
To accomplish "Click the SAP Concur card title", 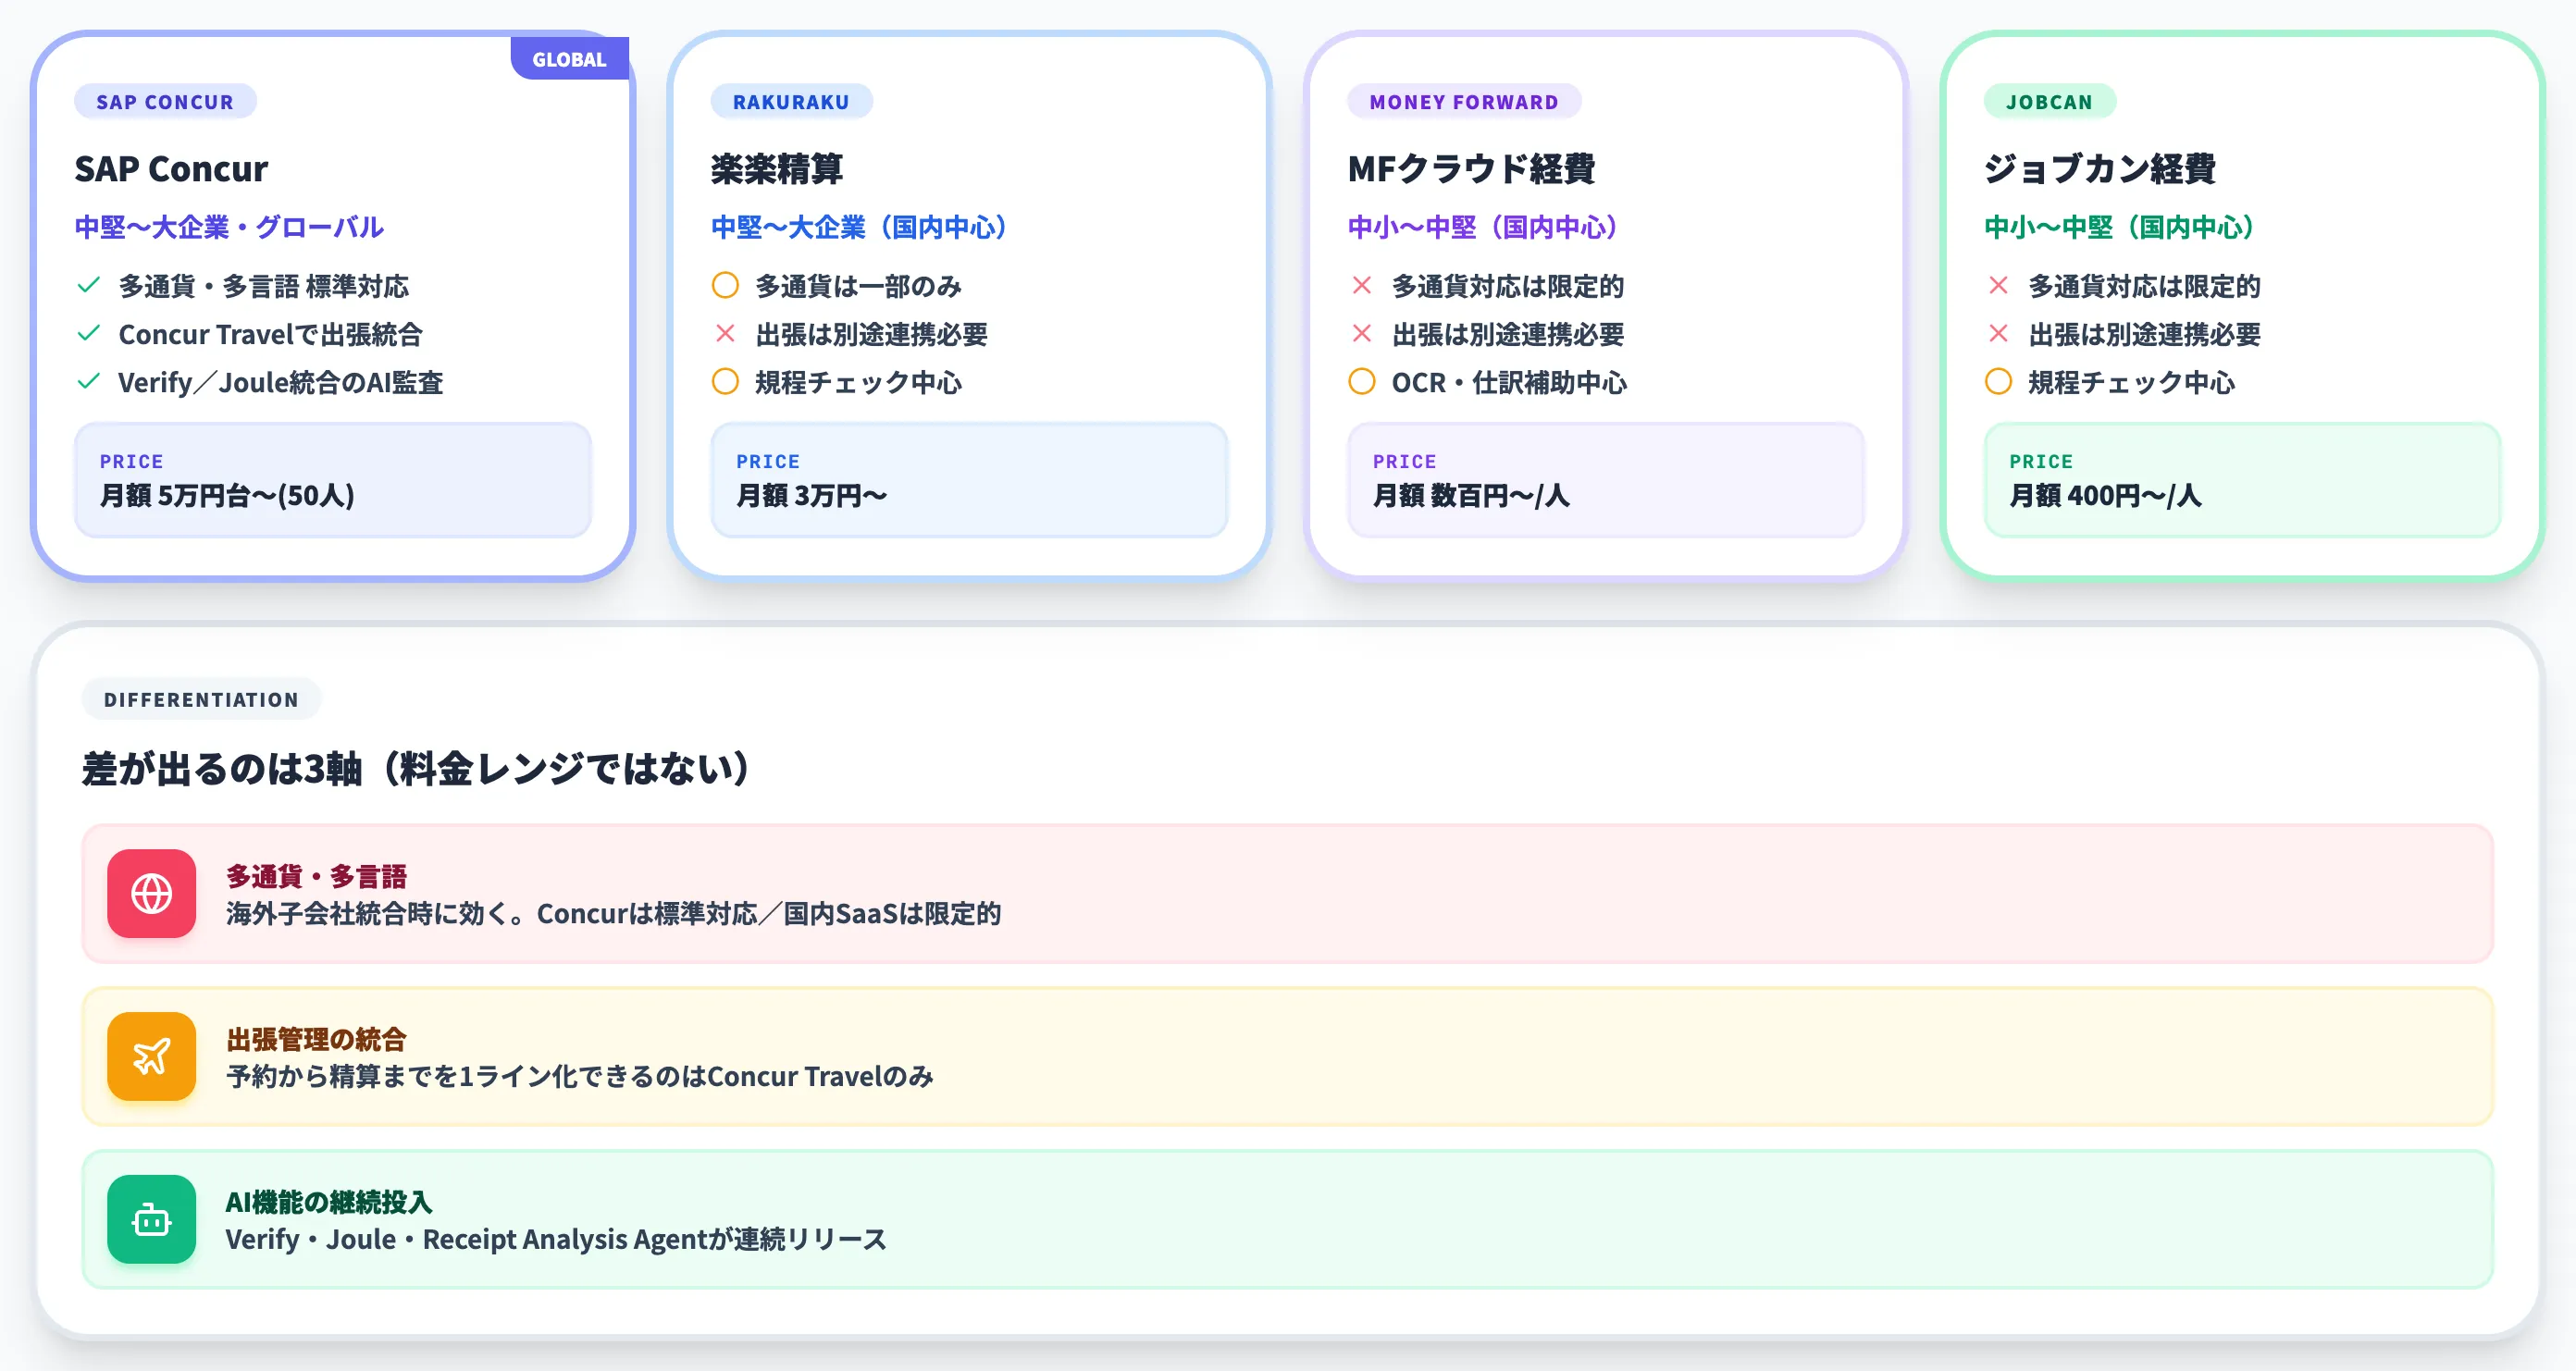I will coord(171,168).
